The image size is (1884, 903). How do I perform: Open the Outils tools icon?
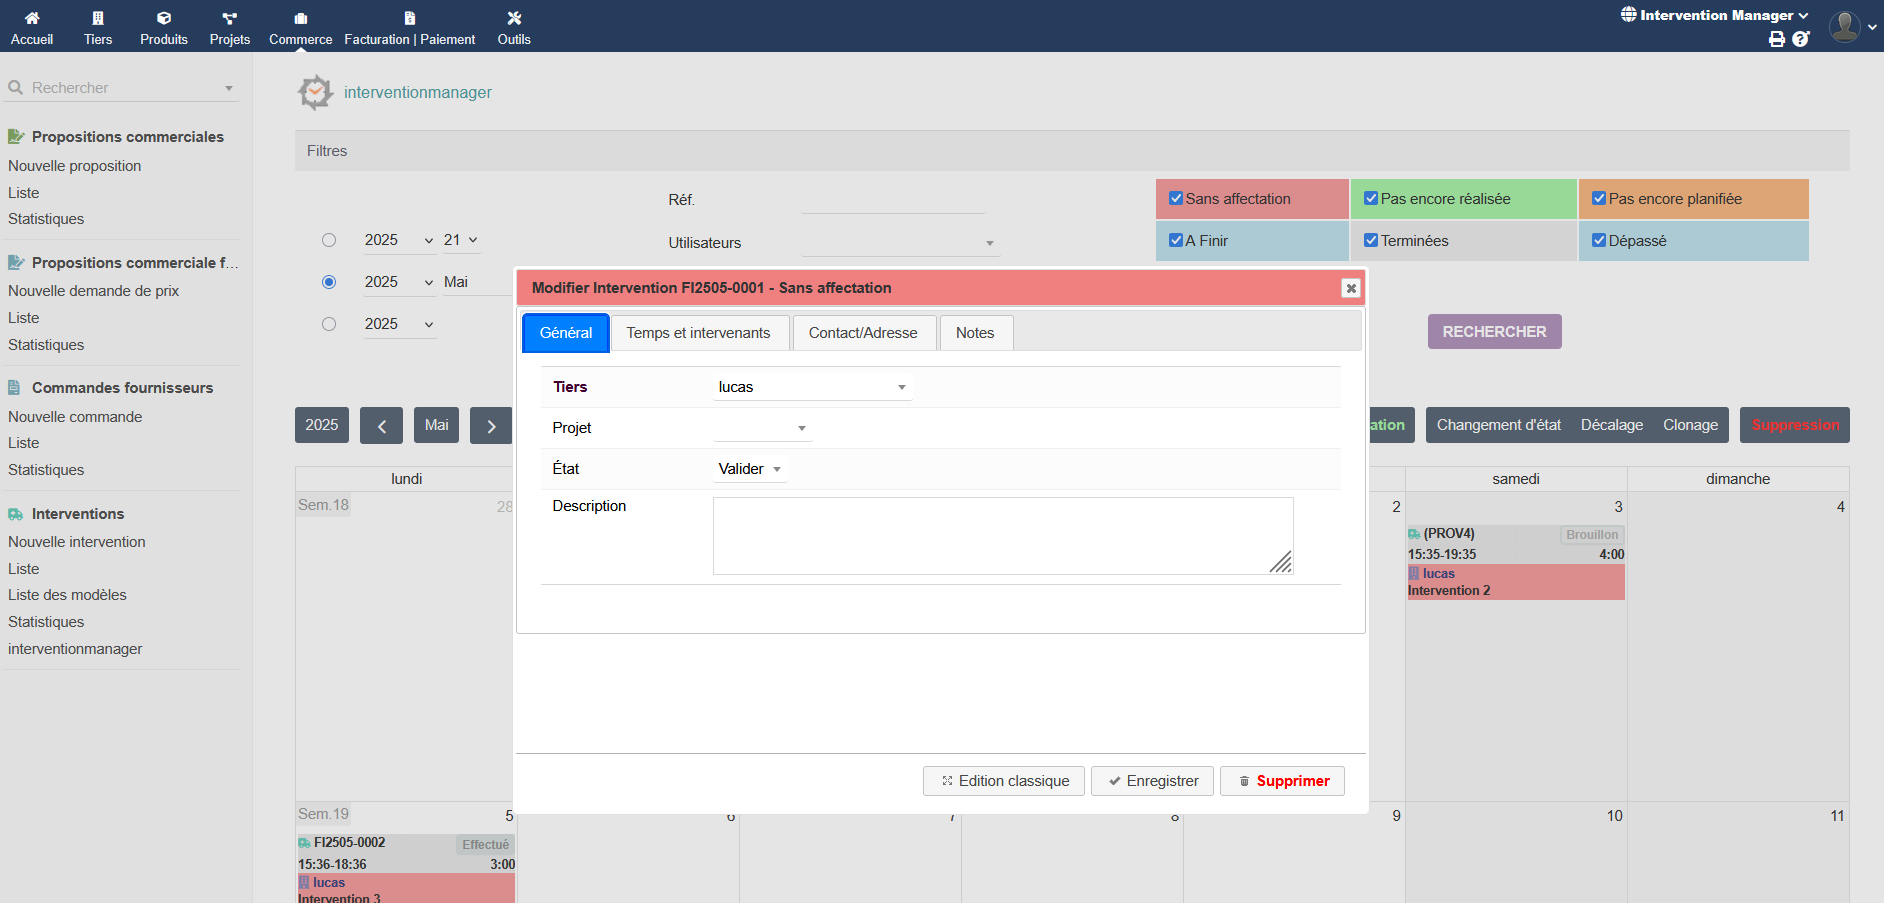[x=514, y=18]
